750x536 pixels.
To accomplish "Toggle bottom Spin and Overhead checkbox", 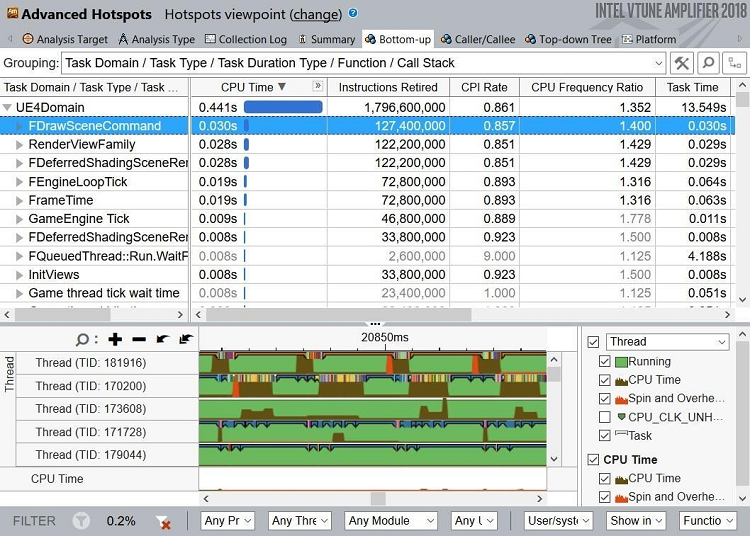I will pos(605,497).
